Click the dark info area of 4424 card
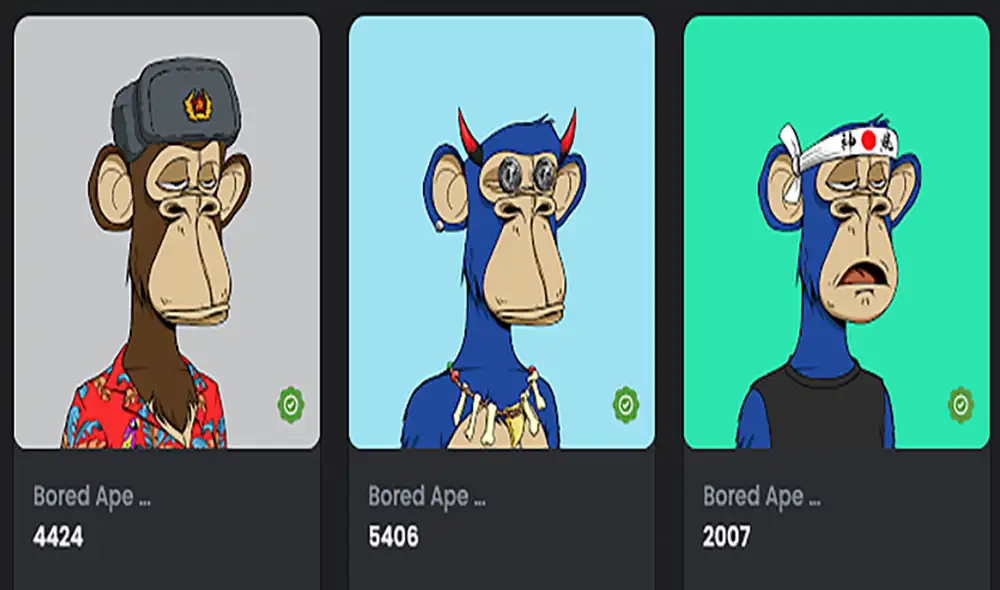Image resolution: width=1000 pixels, height=590 pixels. coord(167,519)
